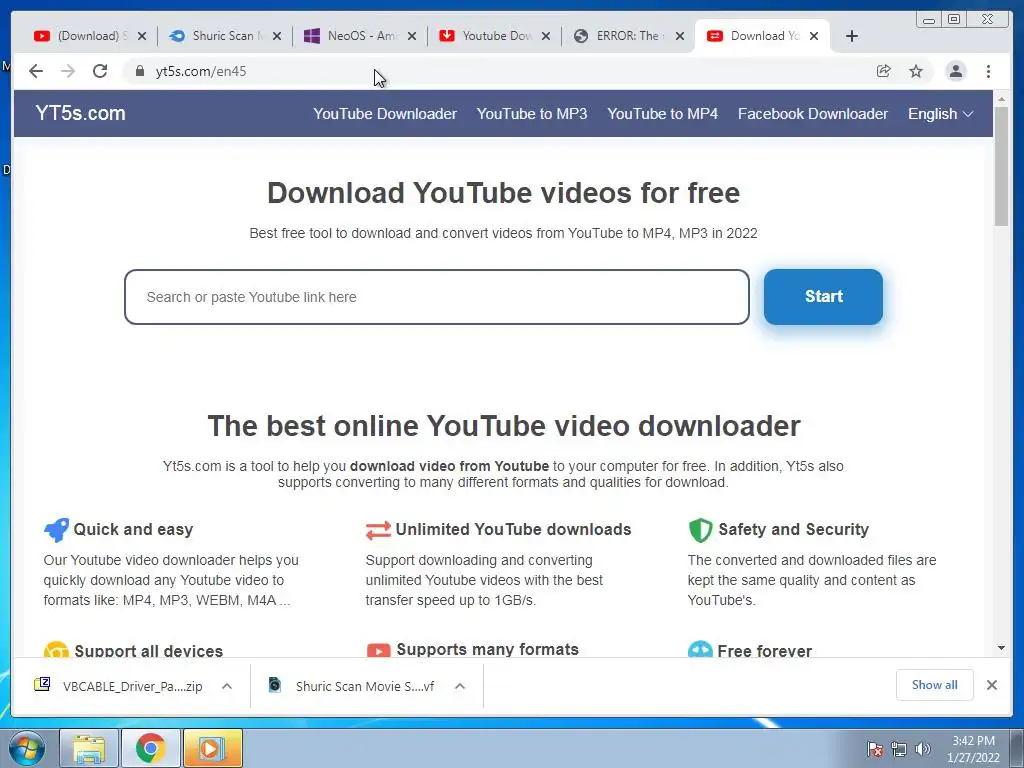Click the YT5s.com logo
Viewport: 1024px width, 768px height.
coord(80,113)
